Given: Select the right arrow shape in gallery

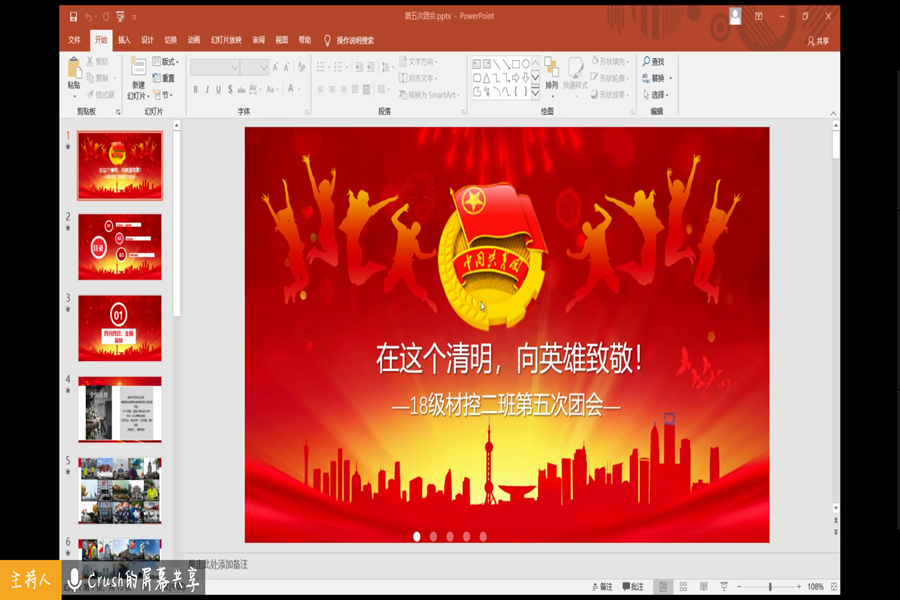Looking at the screenshot, I should click(x=515, y=78).
